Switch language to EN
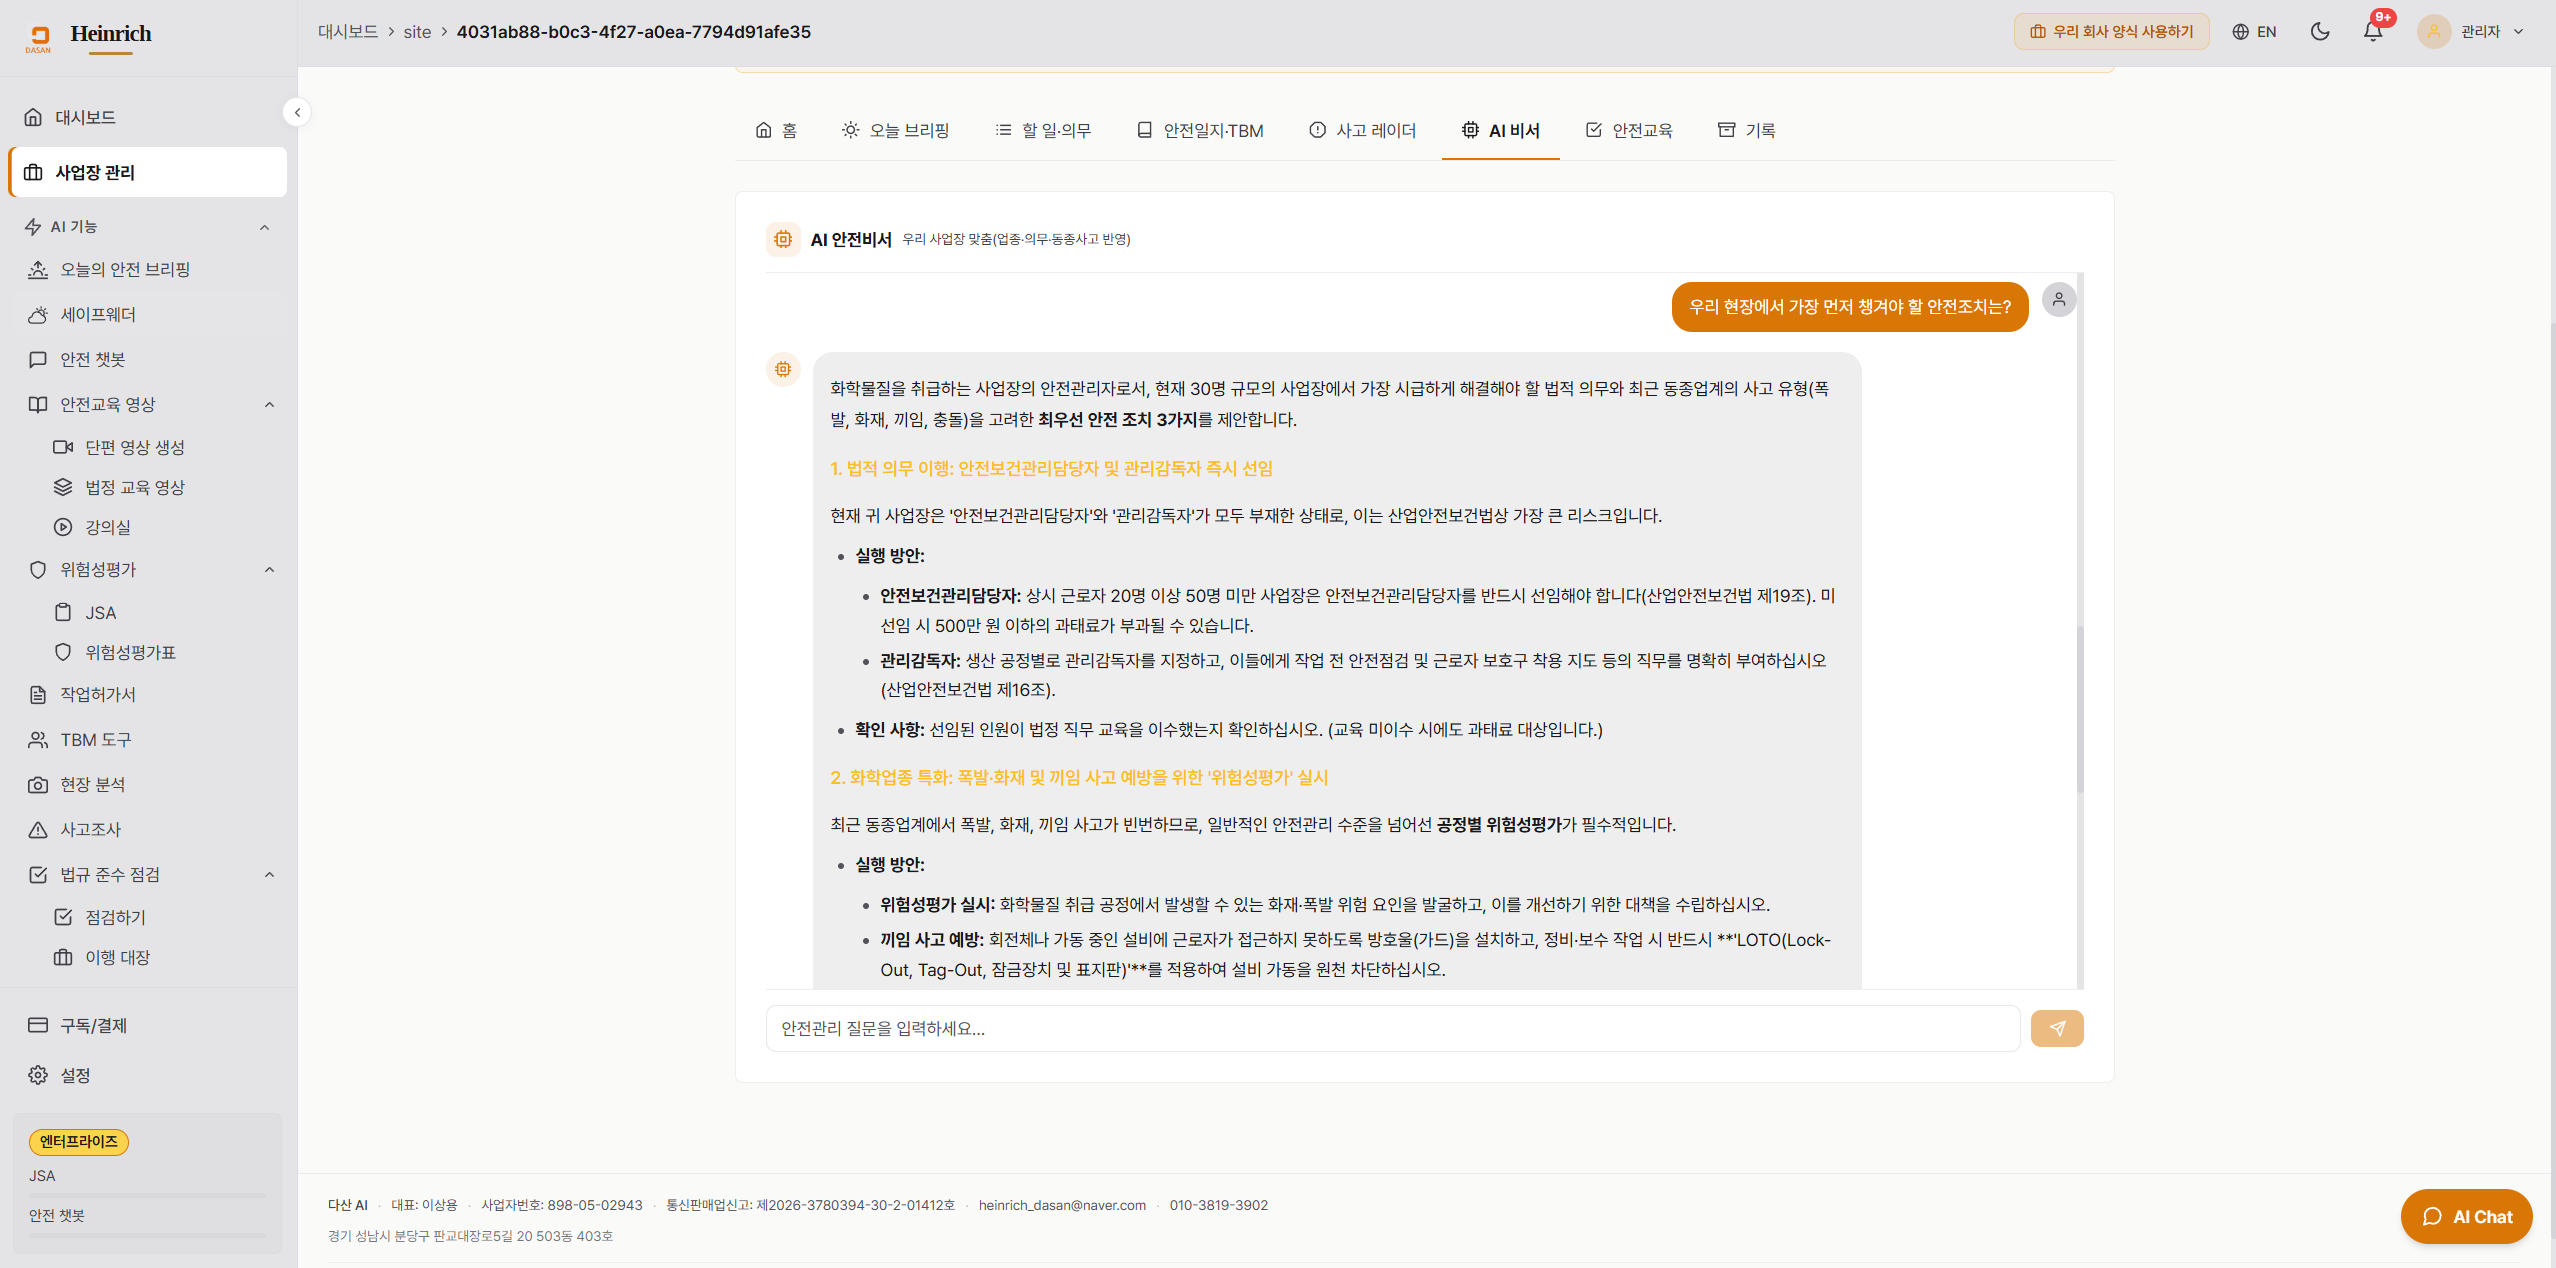Screen dimensions: 2556x1268 (2254, 32)
